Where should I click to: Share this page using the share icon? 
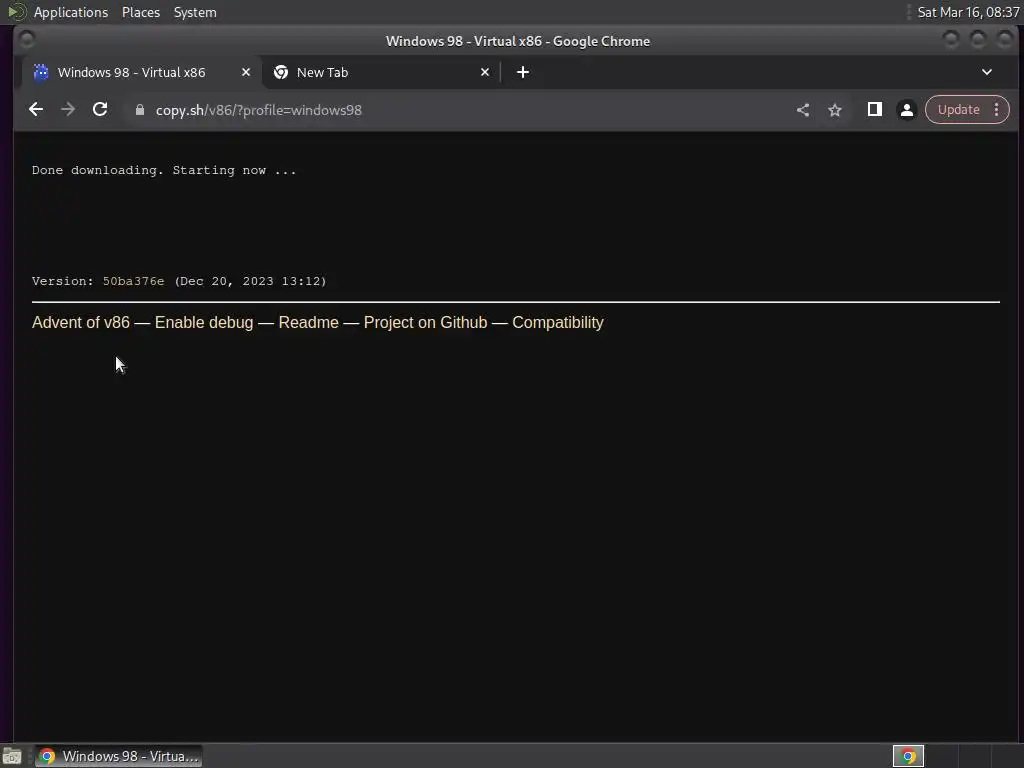[803, 110]
